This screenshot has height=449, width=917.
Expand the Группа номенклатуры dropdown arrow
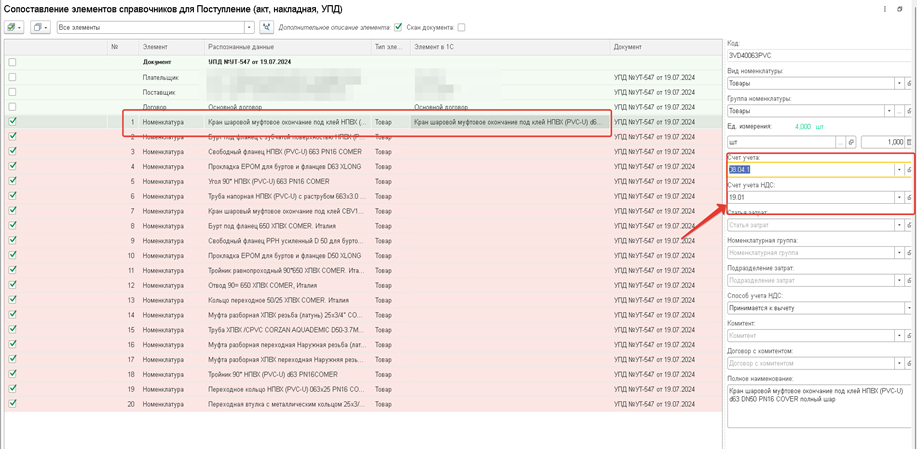click(x=890, y=110)
